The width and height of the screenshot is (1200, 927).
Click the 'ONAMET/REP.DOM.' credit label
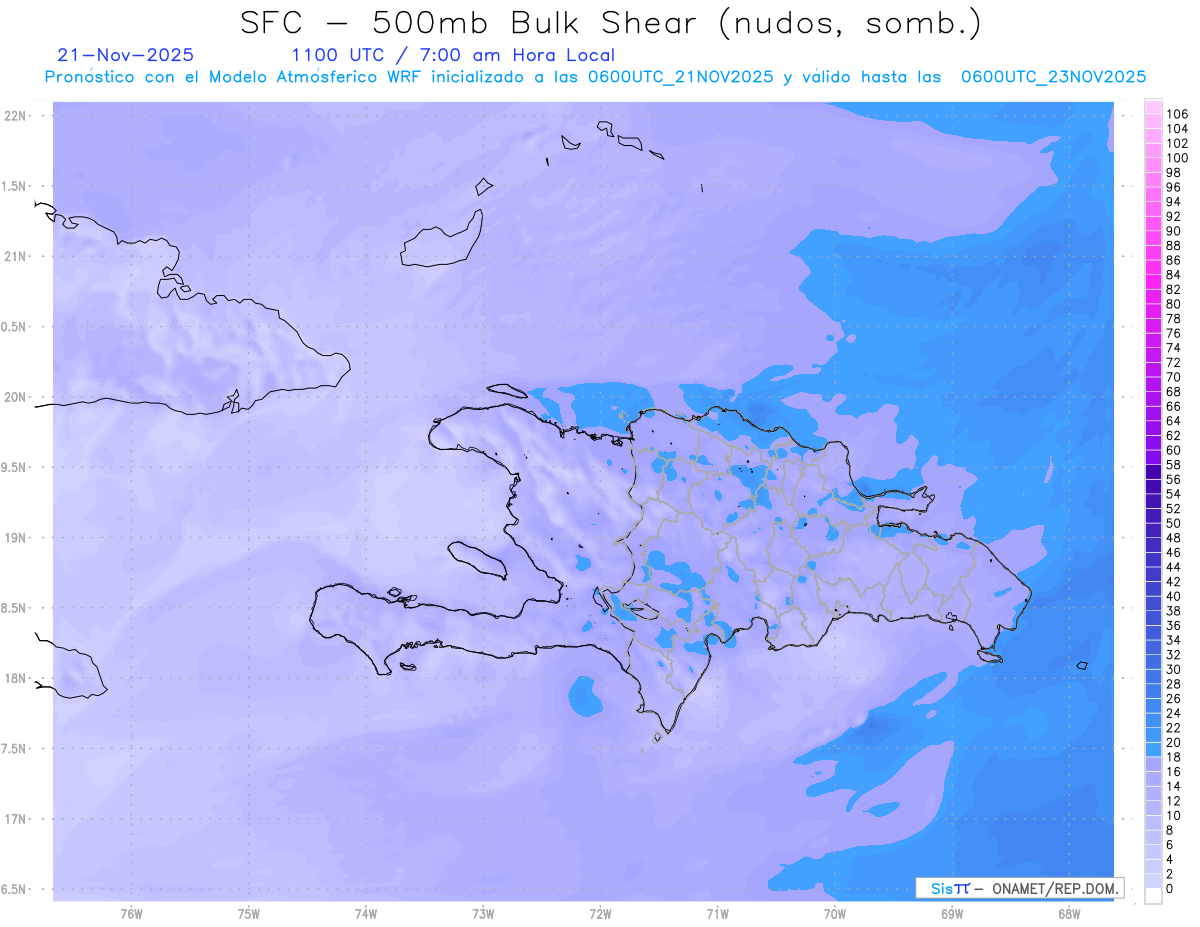pyautogui.click(x=1053, y=888)
